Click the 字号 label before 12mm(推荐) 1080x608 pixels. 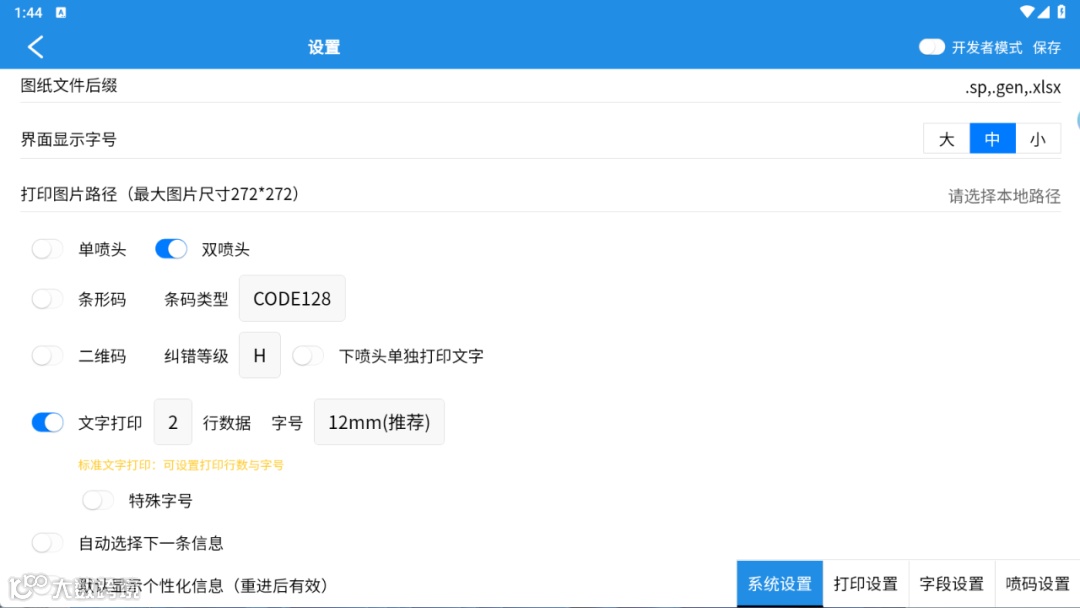point(287,423)
